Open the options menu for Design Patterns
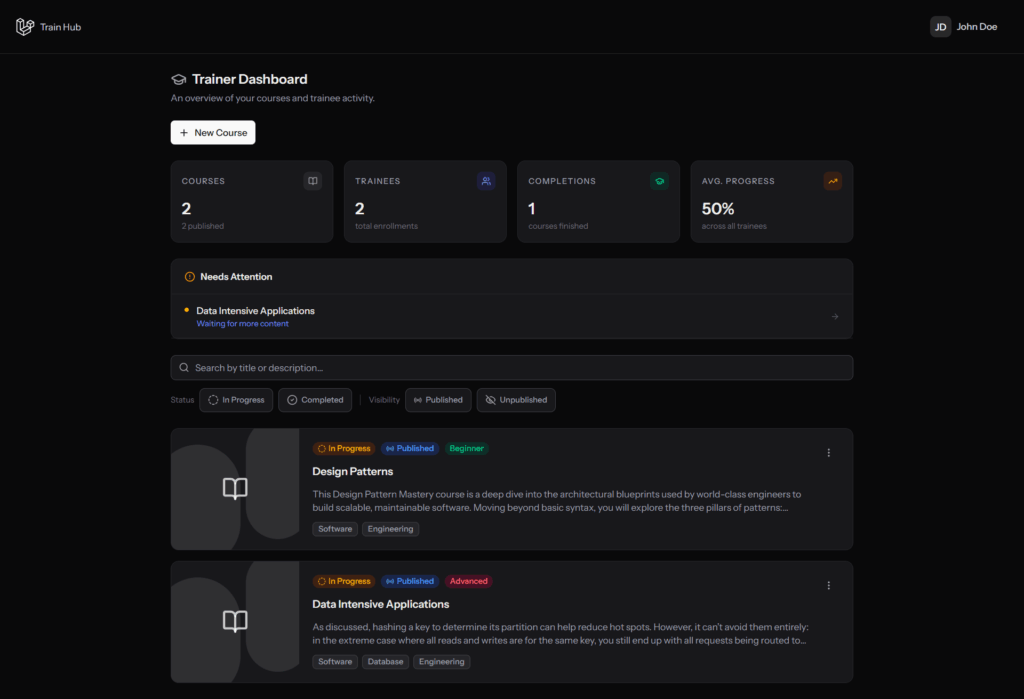The height and width of the screenshot is (699, 1024). pos(829,453)
